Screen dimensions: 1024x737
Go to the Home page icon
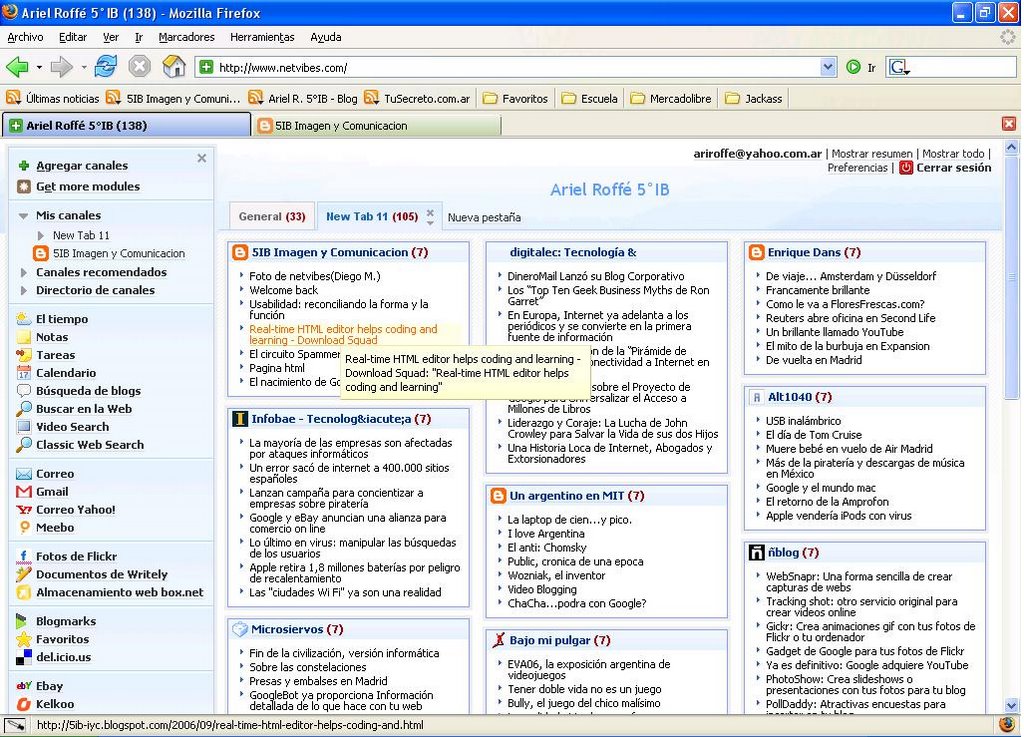click(174, 67)
